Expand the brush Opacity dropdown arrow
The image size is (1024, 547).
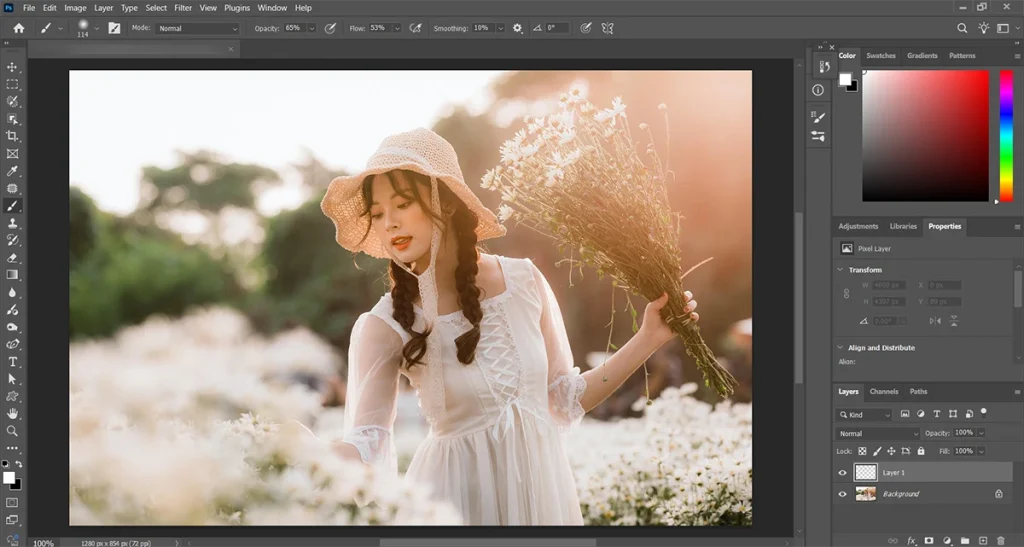[311, 28]
